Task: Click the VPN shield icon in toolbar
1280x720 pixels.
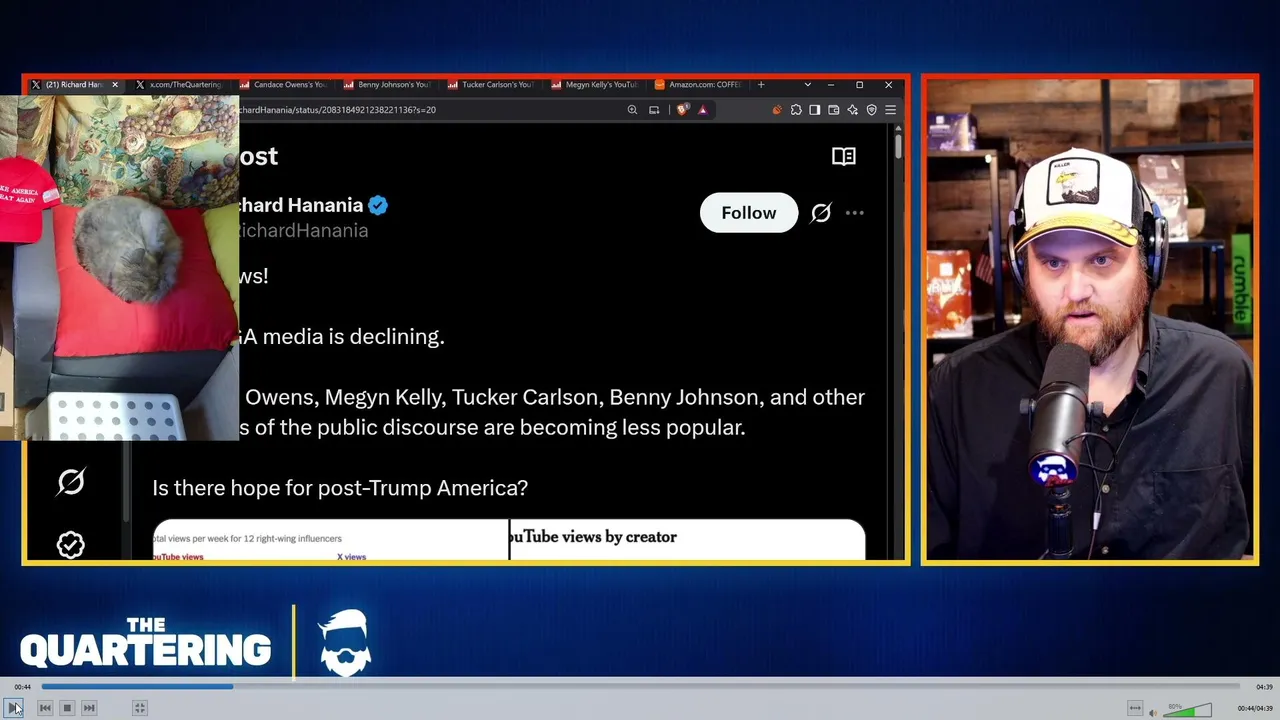Action: [x=872, y=110]
